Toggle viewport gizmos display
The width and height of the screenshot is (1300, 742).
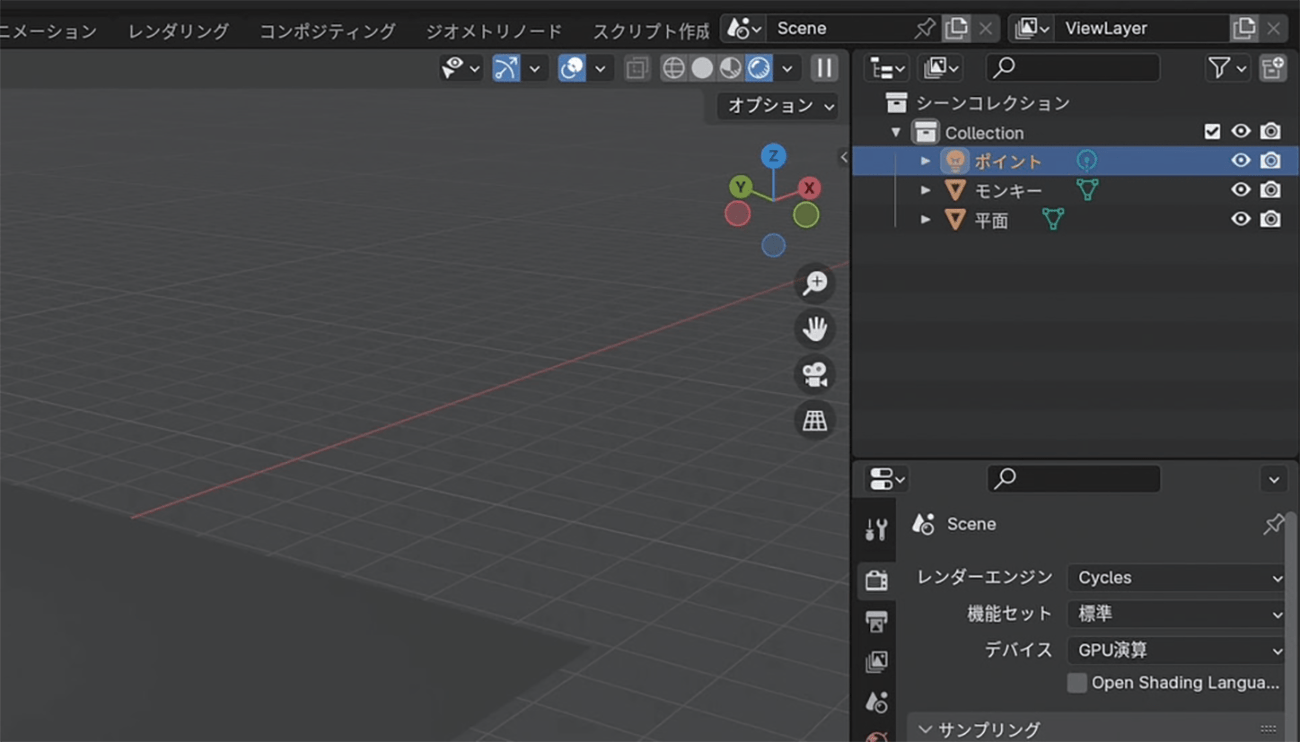click(507, 67)
